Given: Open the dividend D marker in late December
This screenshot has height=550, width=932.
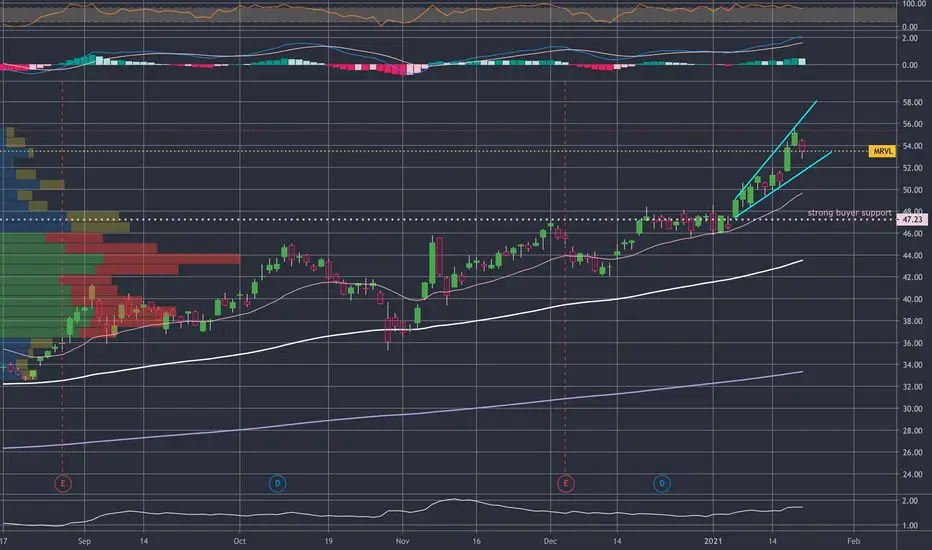Looking at the screenshot, I should tap(662, 483).
